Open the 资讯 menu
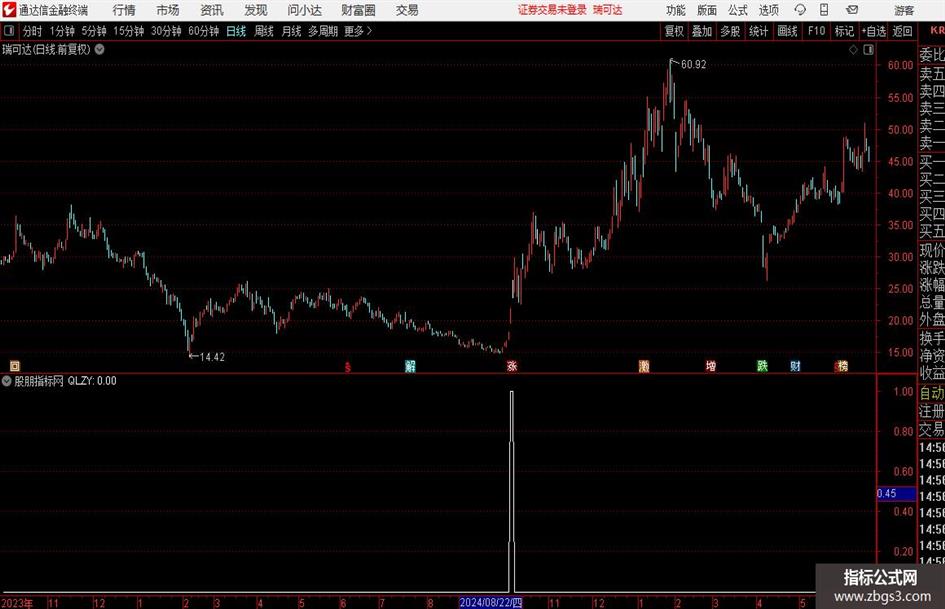This screenshot has height=609, width=945. coord(212,10)
